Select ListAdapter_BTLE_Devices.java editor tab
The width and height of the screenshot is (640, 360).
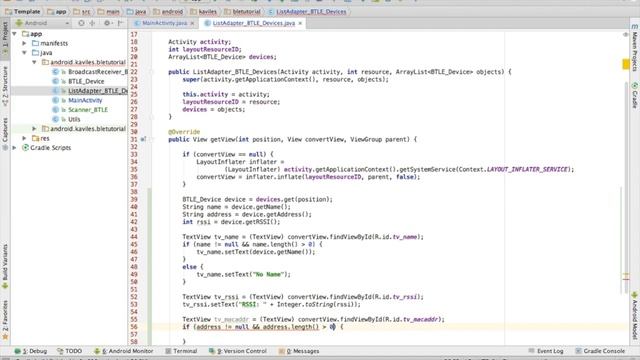(x=253, y=23)
